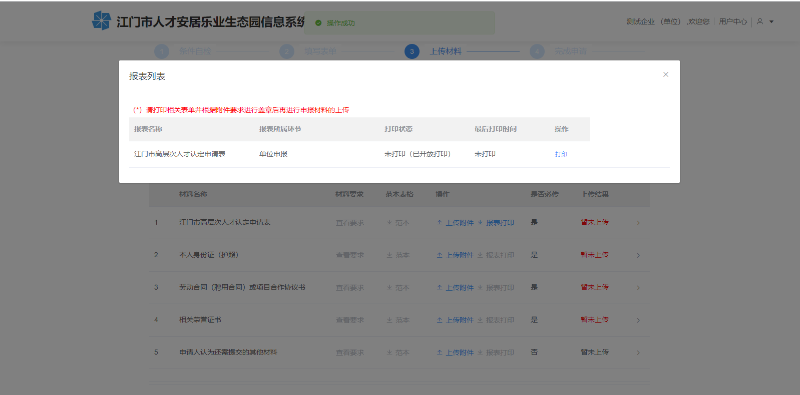Click the 上传结果 column header
This screenshot has height=395, width=800.
point(595,194)
